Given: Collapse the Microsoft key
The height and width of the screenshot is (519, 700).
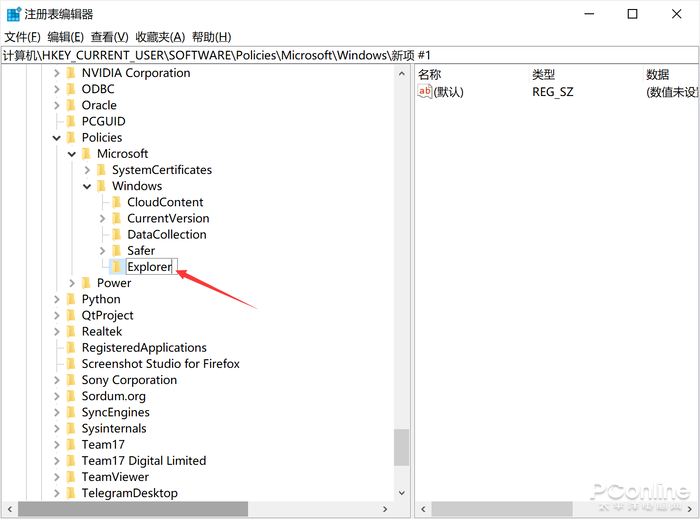Looking at the screenshot, I should point(72,154).
